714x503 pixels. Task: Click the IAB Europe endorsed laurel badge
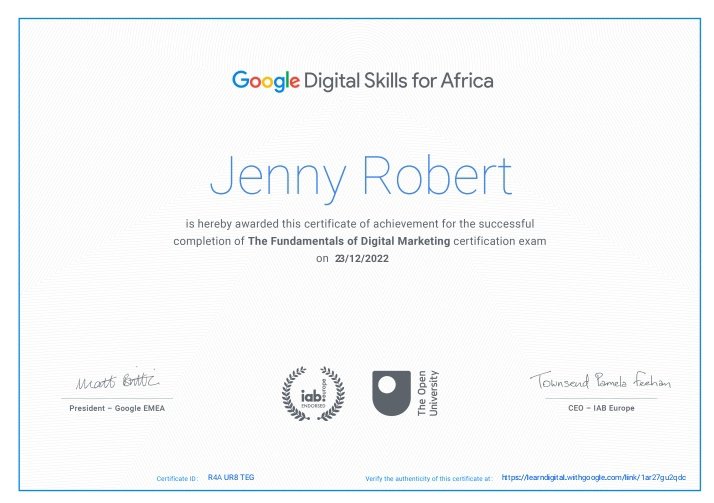[x=313, y=394]
